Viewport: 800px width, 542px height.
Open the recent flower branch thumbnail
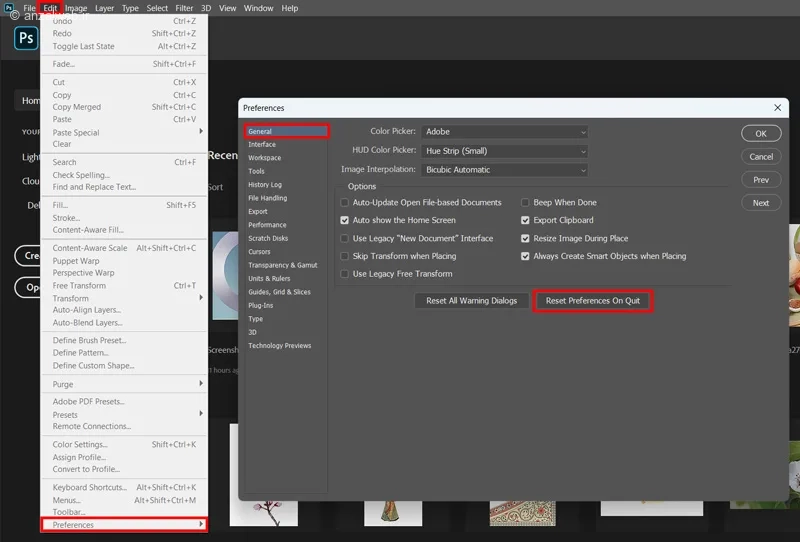(x=264, y=513)
